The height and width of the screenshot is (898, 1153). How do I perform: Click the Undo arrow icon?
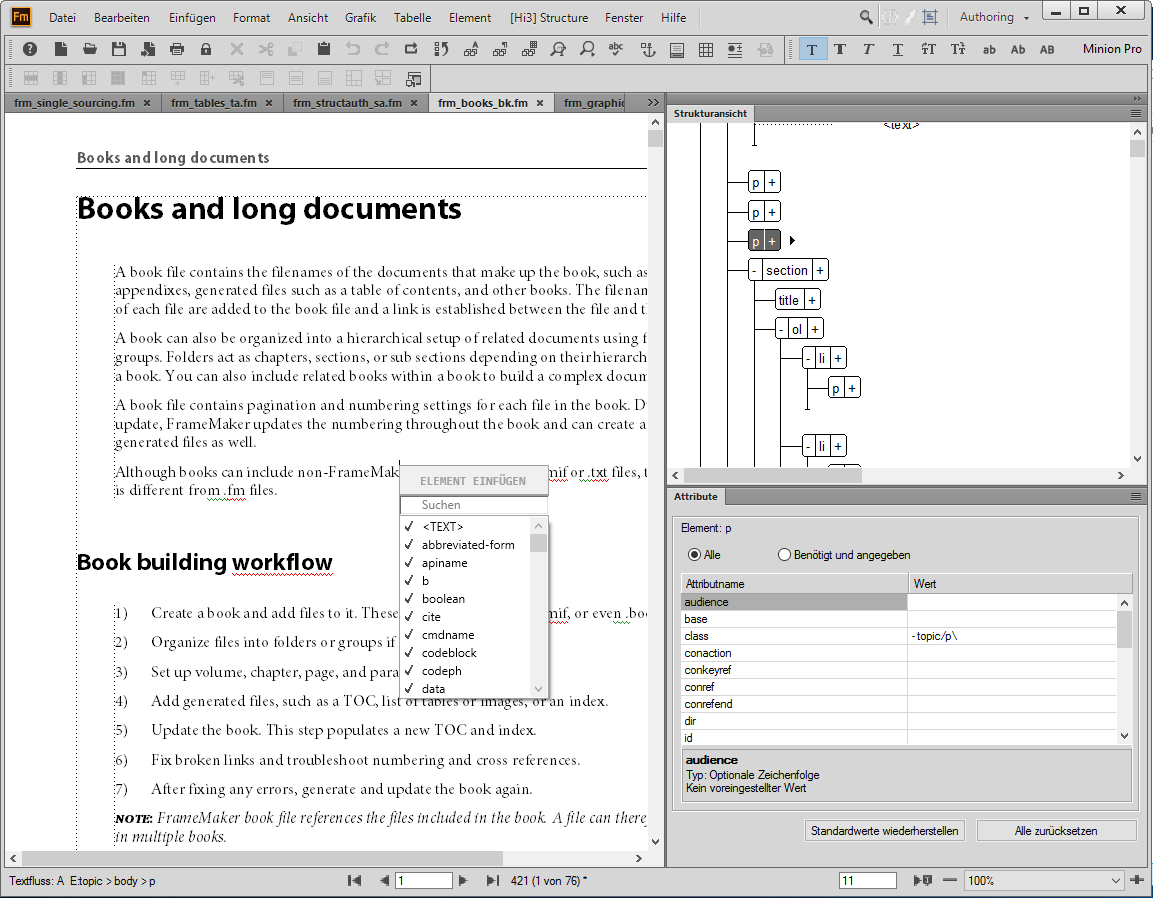(353, 49)
